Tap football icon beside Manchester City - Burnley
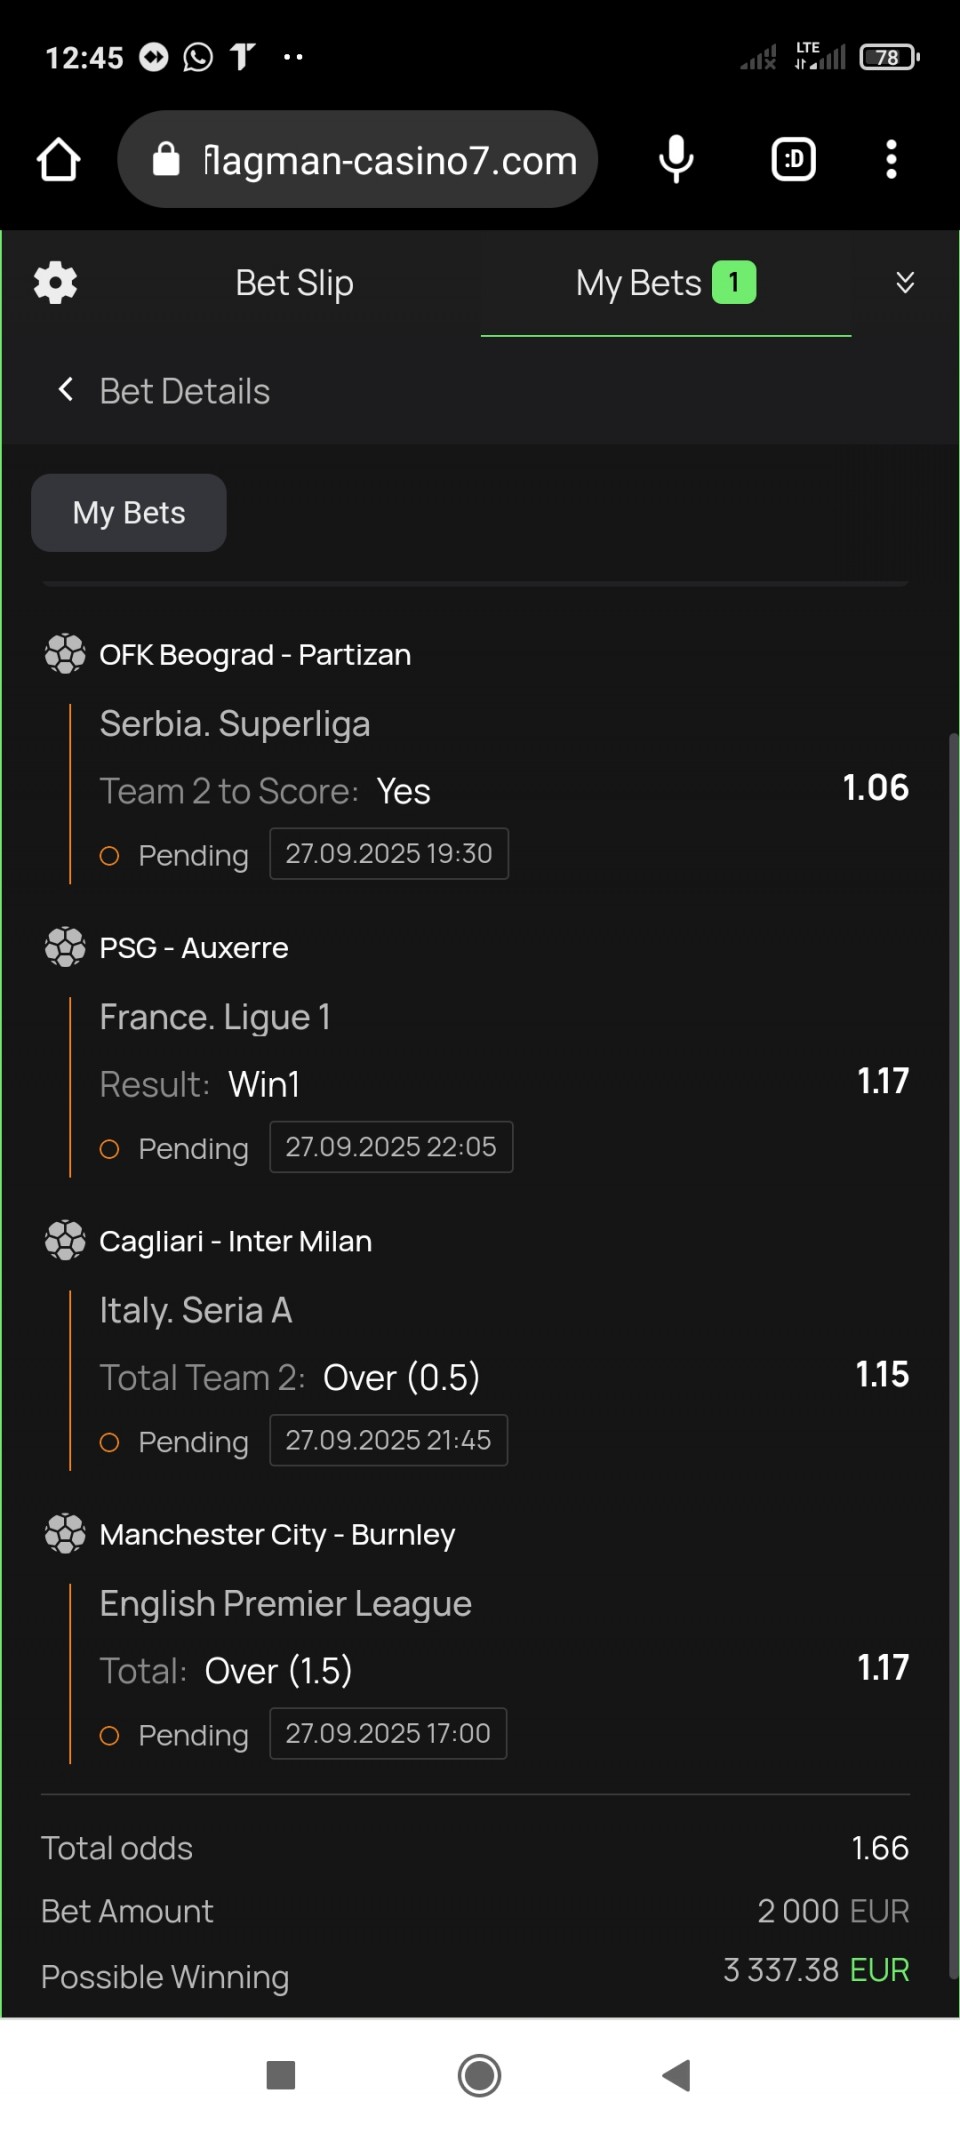Viewport: 960px width, 2133px height. (x=65, y=1533)
